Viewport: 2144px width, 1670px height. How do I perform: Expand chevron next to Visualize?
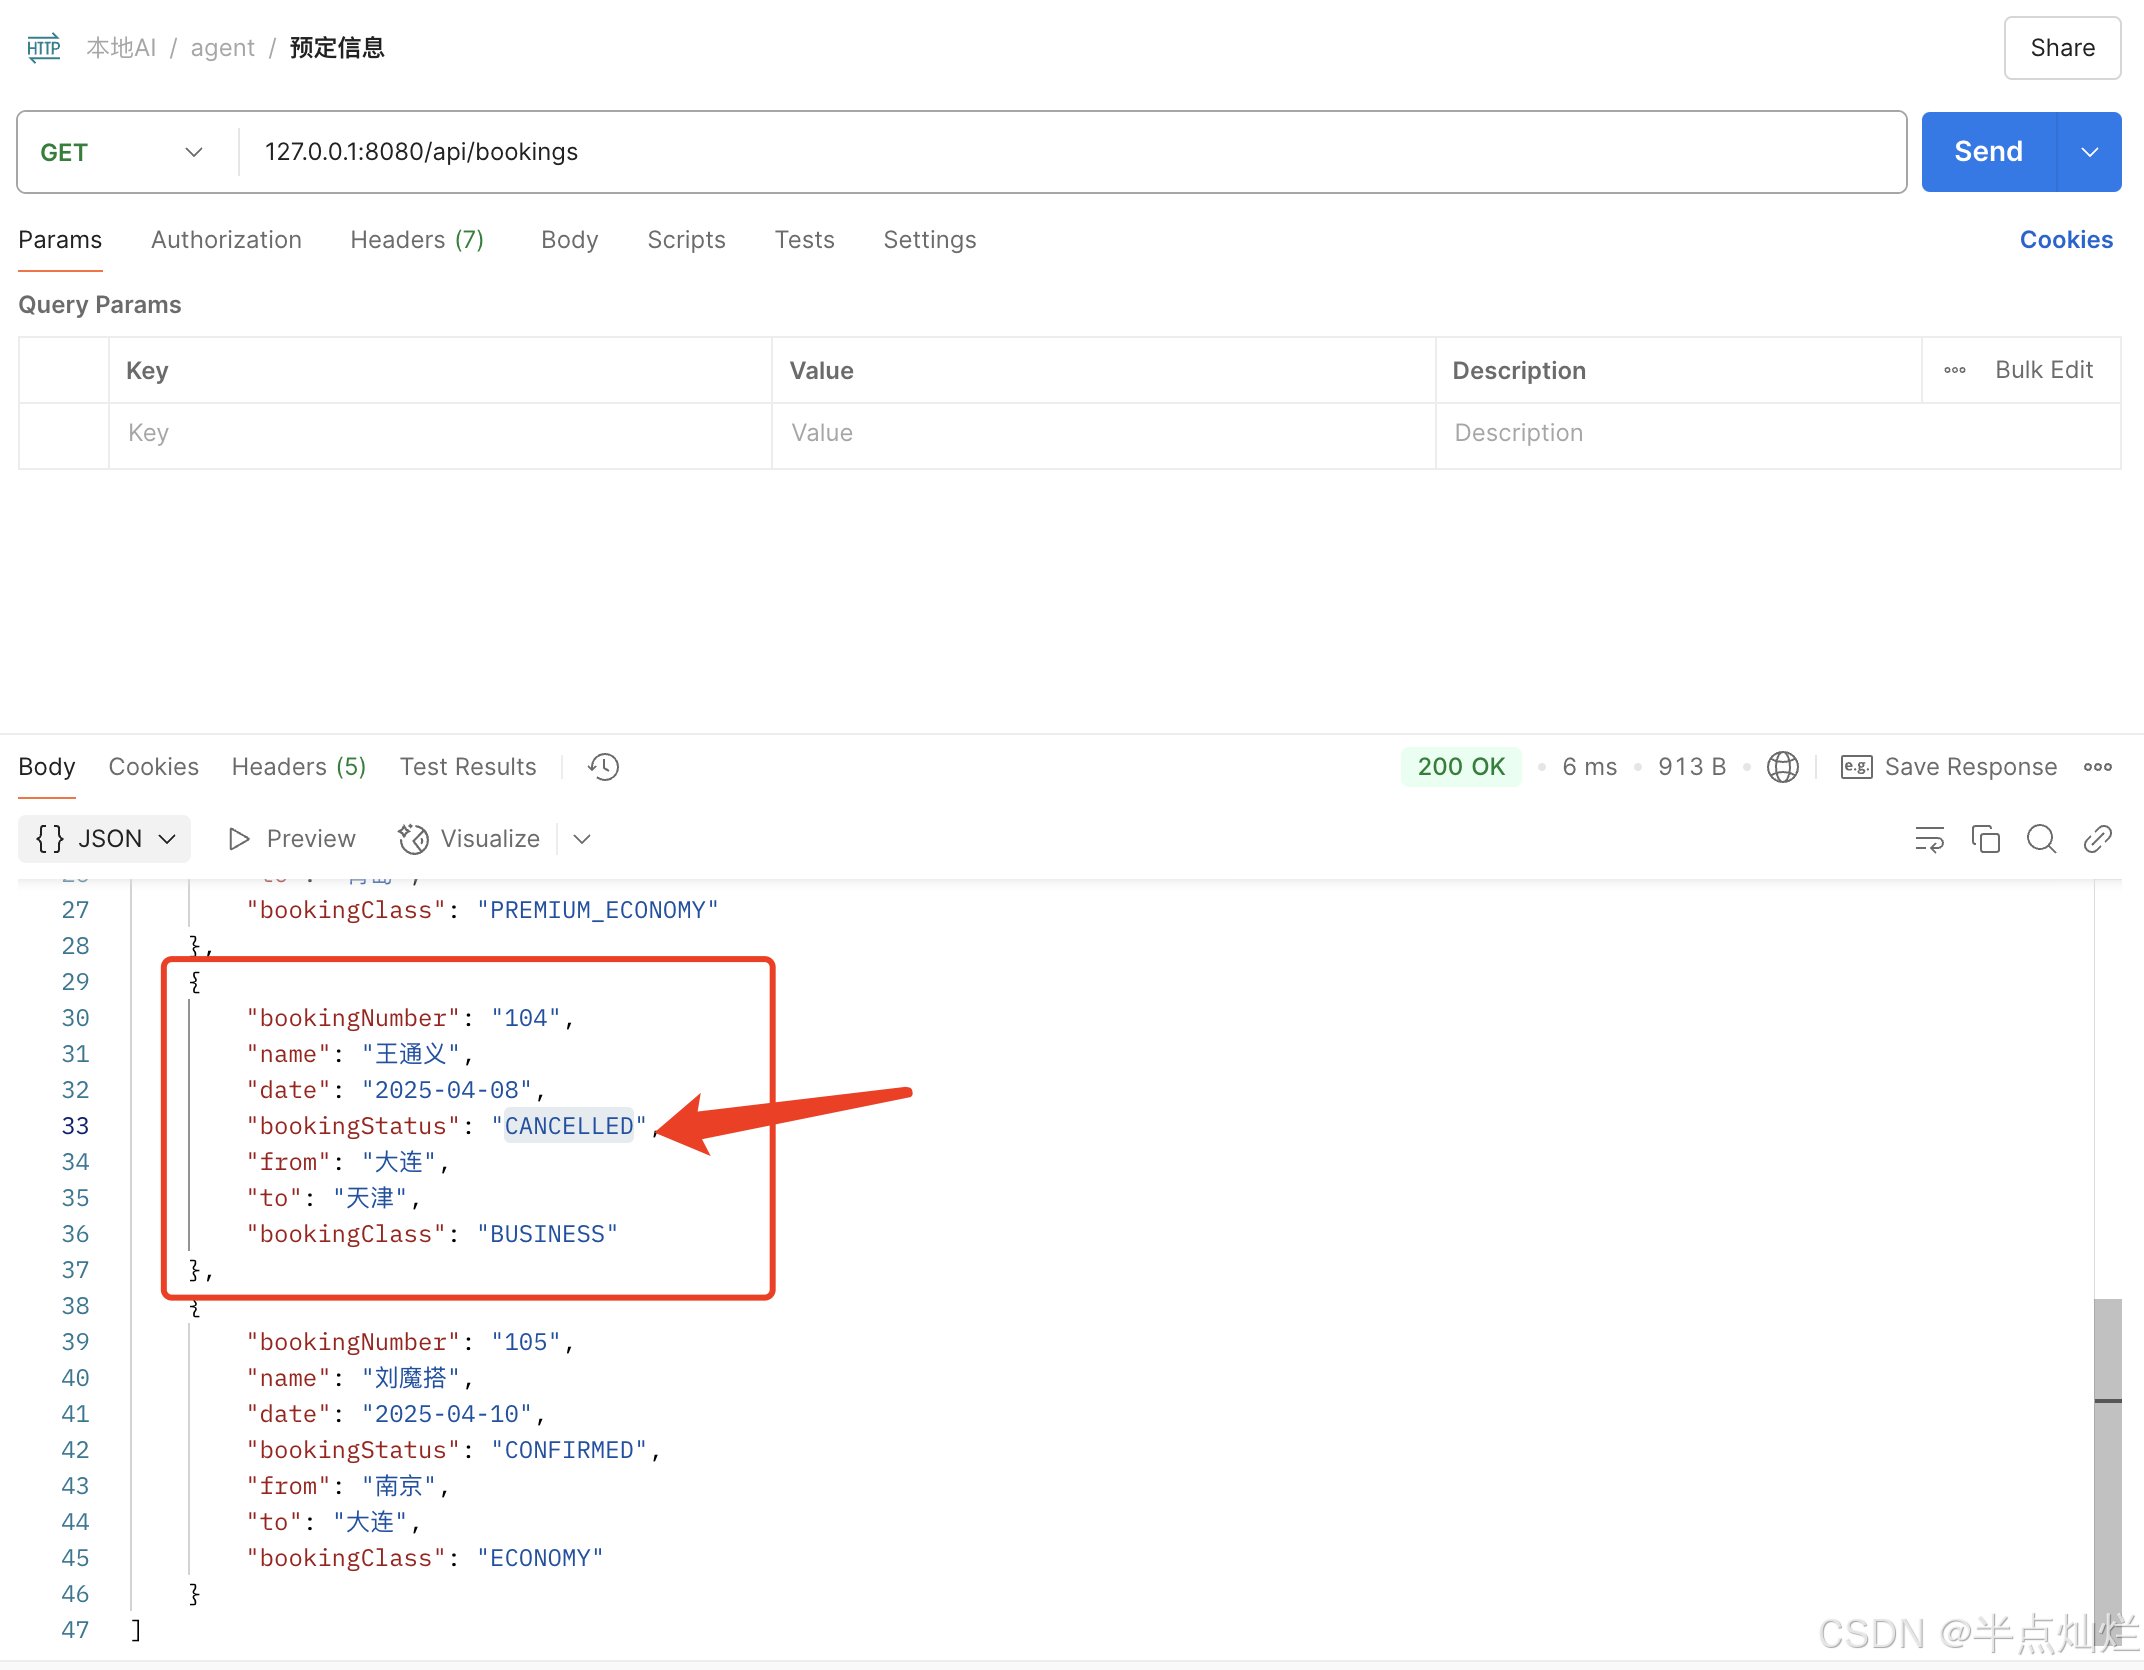pos(582,839)
